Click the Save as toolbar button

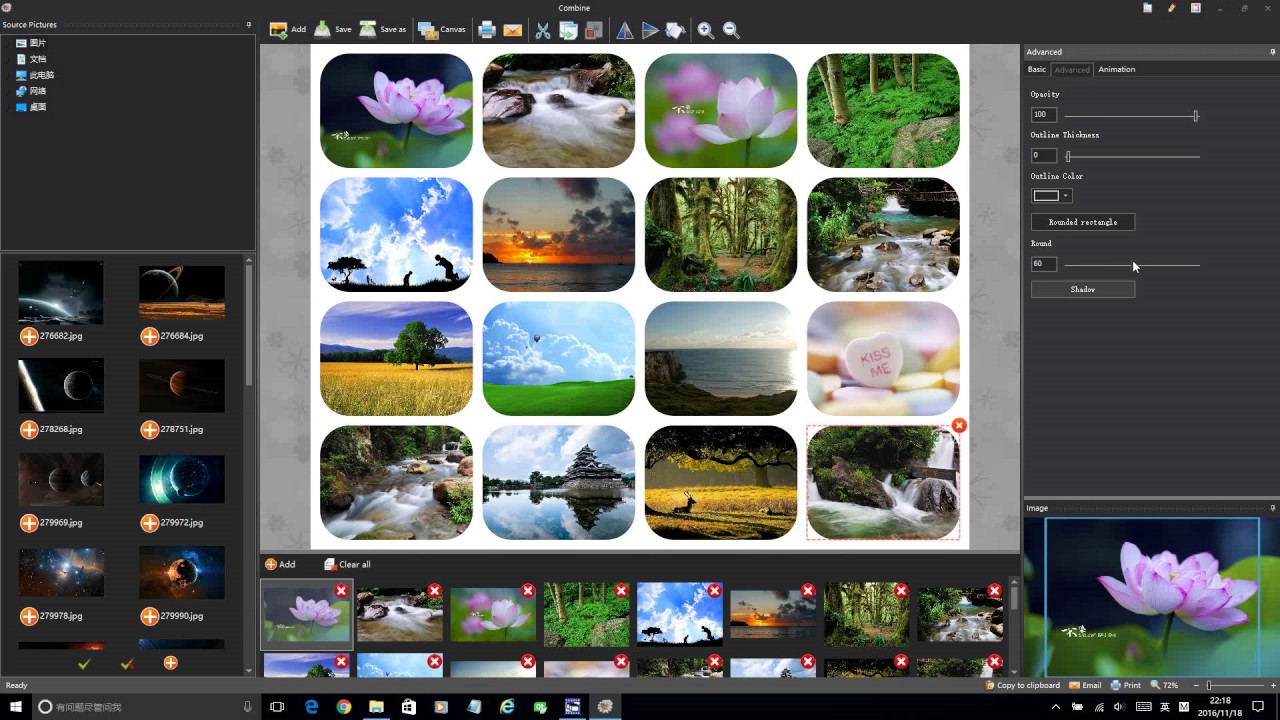click(383, 30)
